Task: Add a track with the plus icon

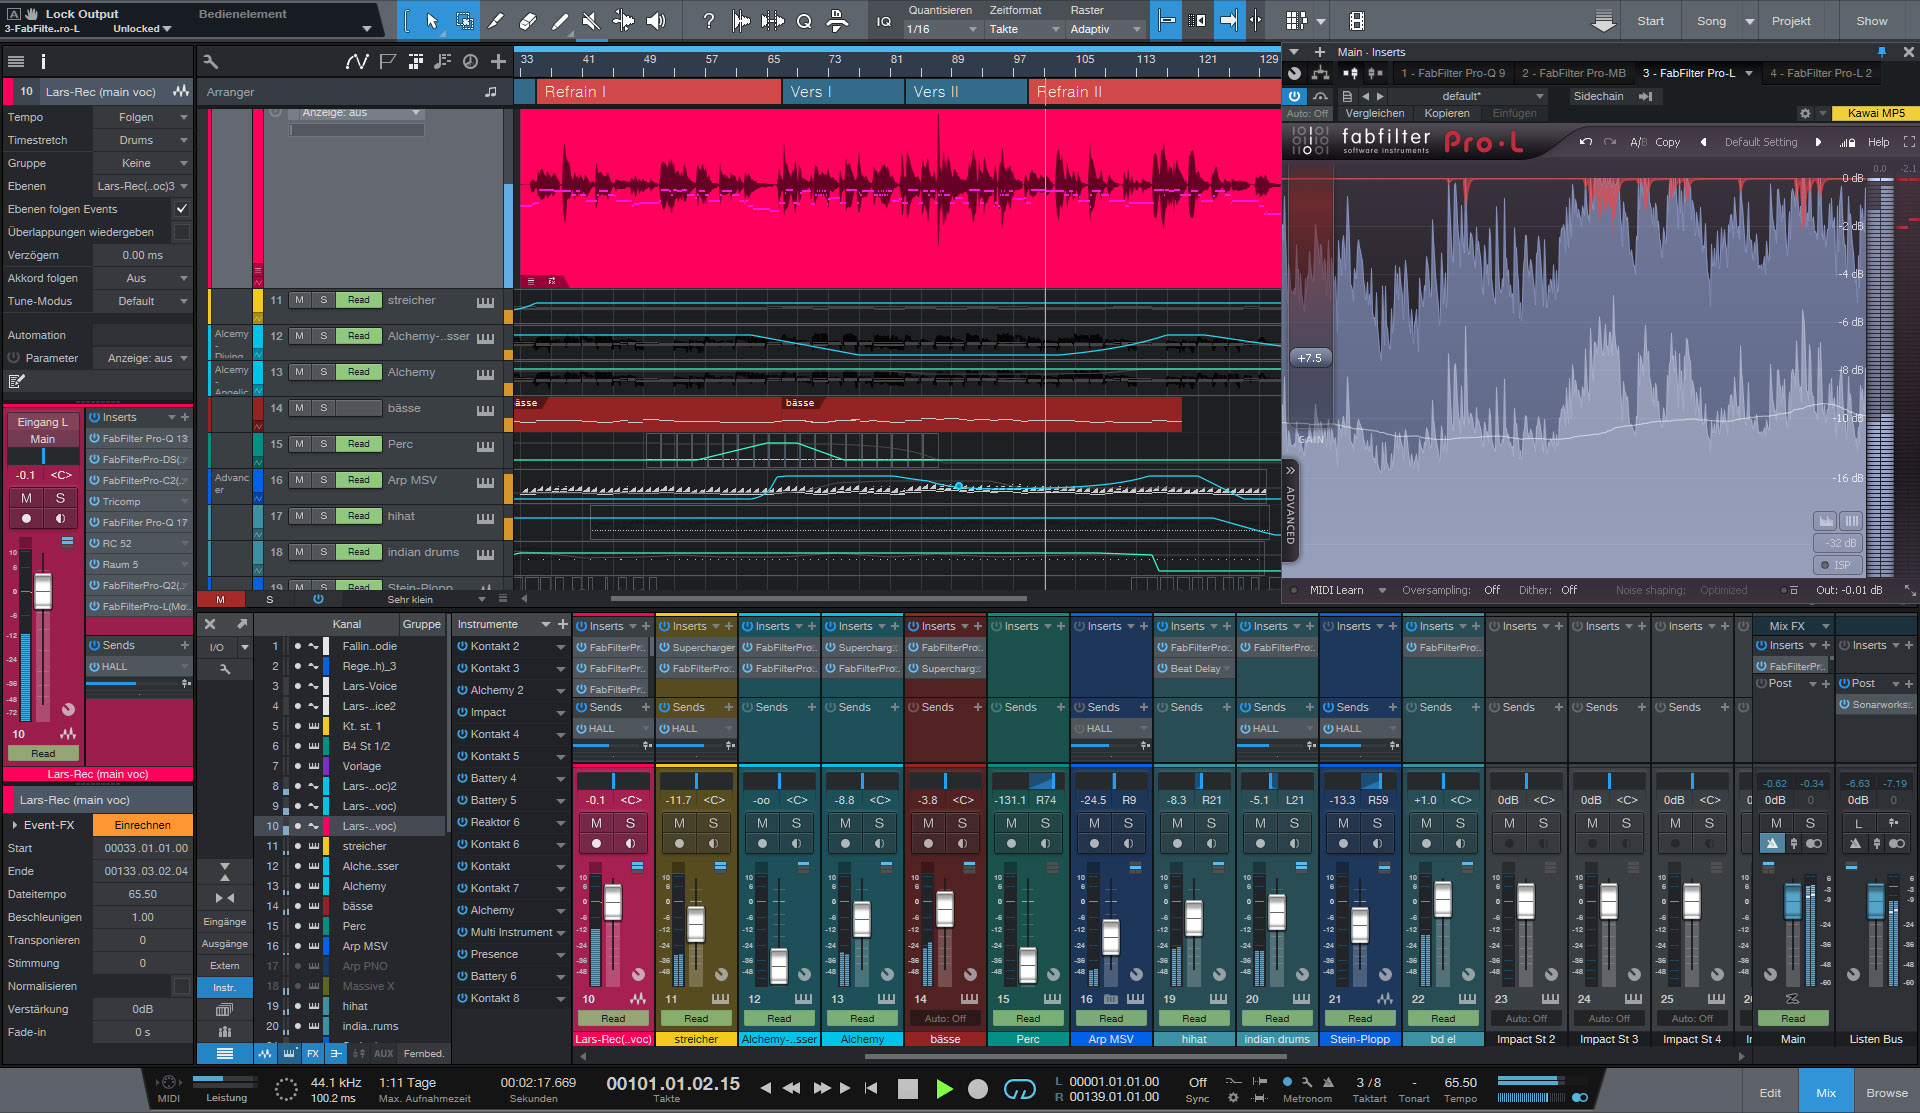Action: pyautogui.click(x=498, y=62)
